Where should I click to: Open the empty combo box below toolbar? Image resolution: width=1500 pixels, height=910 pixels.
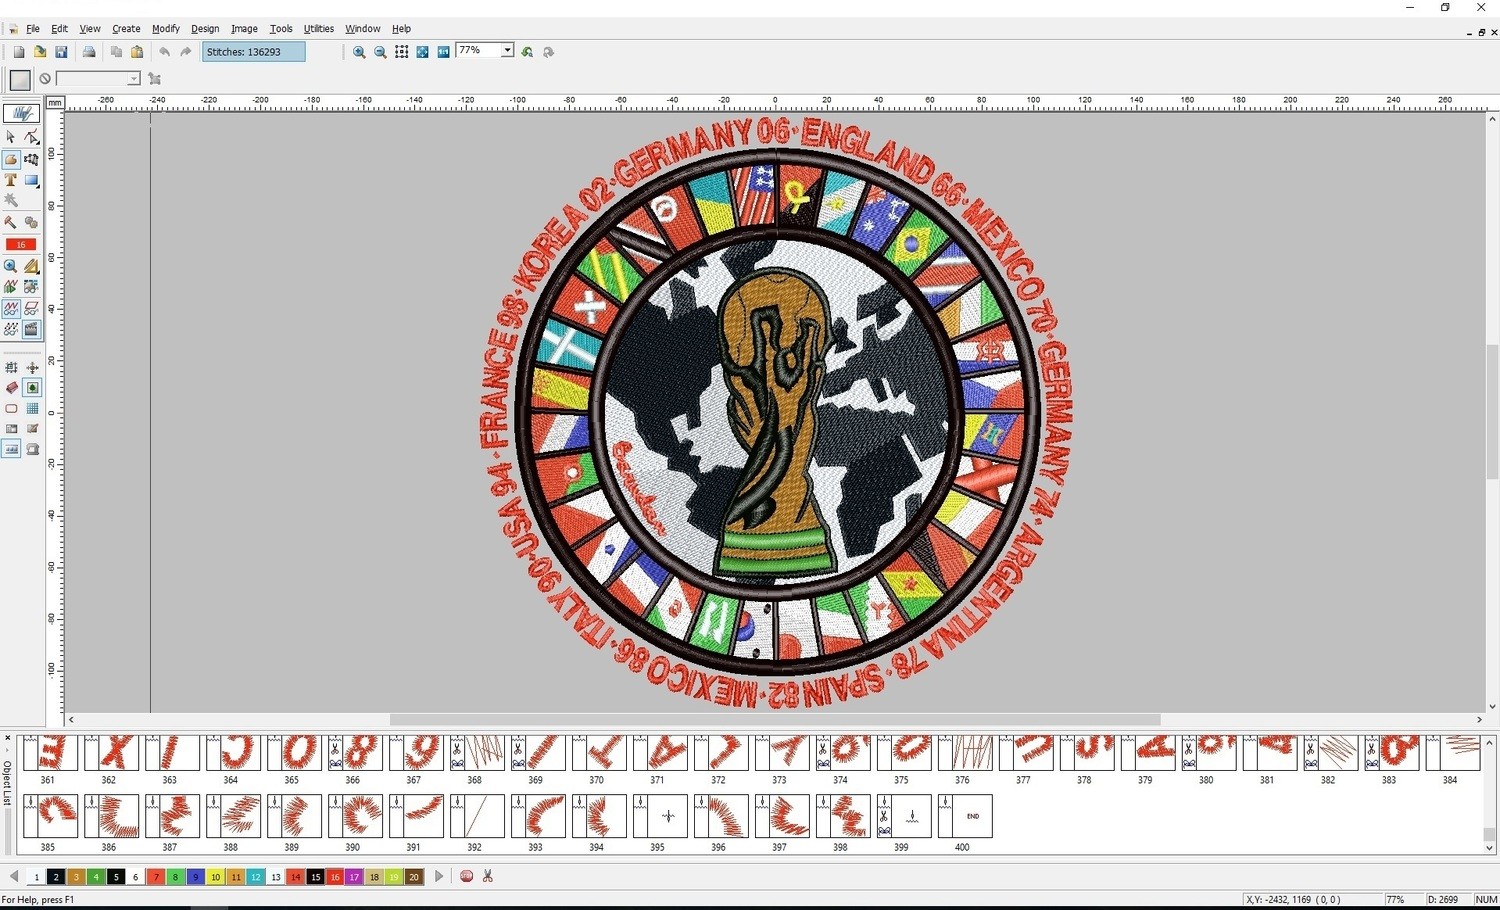(98, 79)
